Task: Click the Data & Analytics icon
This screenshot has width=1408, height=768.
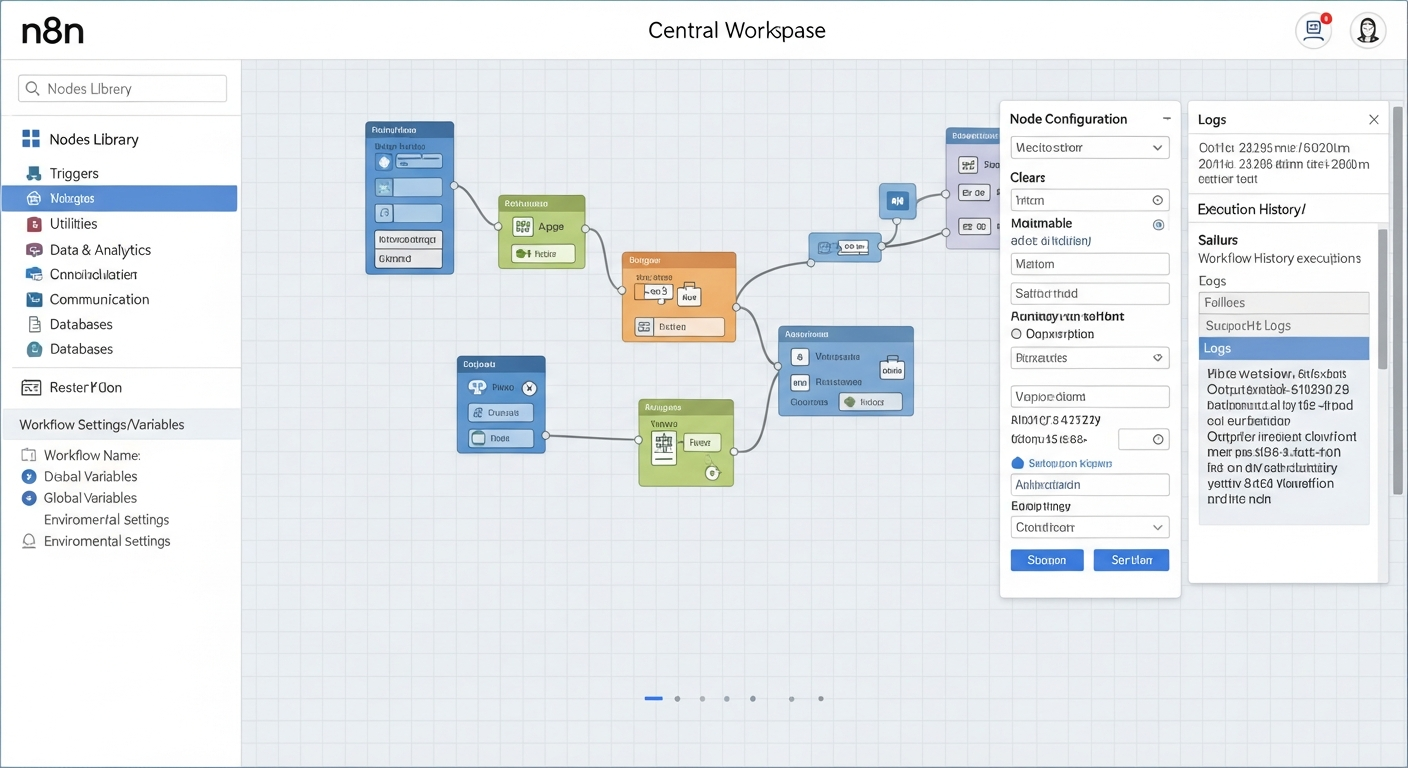Action: [x=34, y=250]
